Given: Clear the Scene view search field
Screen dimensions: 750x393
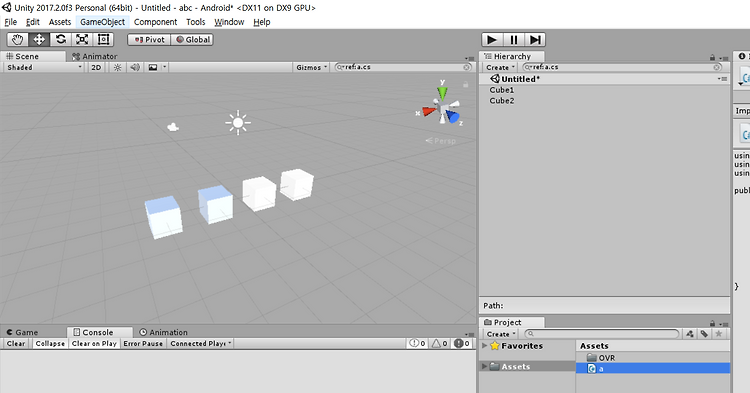Looking at the screenshot, I should pos(467,67).
